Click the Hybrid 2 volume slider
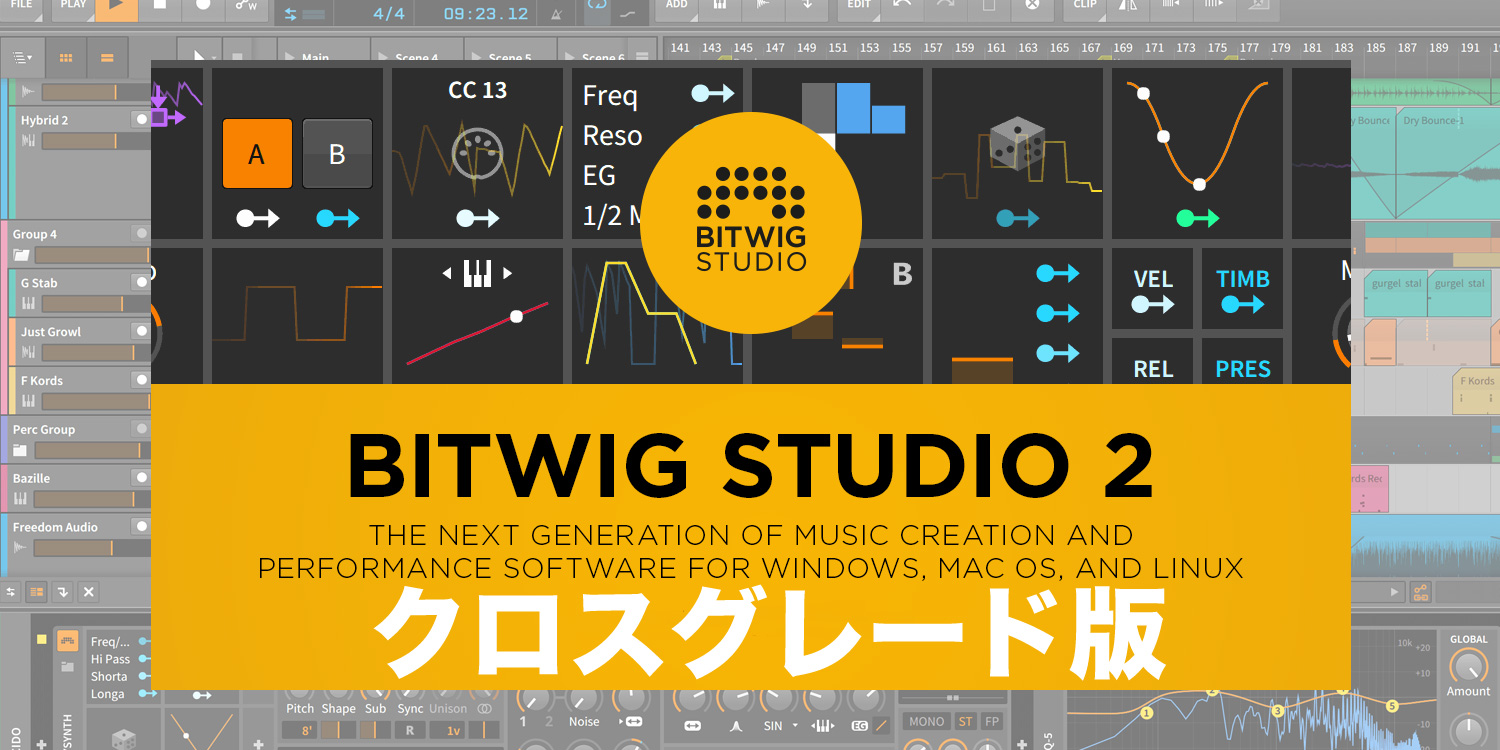The height and width of the screenshot is (750, 1500). point(95,141)
